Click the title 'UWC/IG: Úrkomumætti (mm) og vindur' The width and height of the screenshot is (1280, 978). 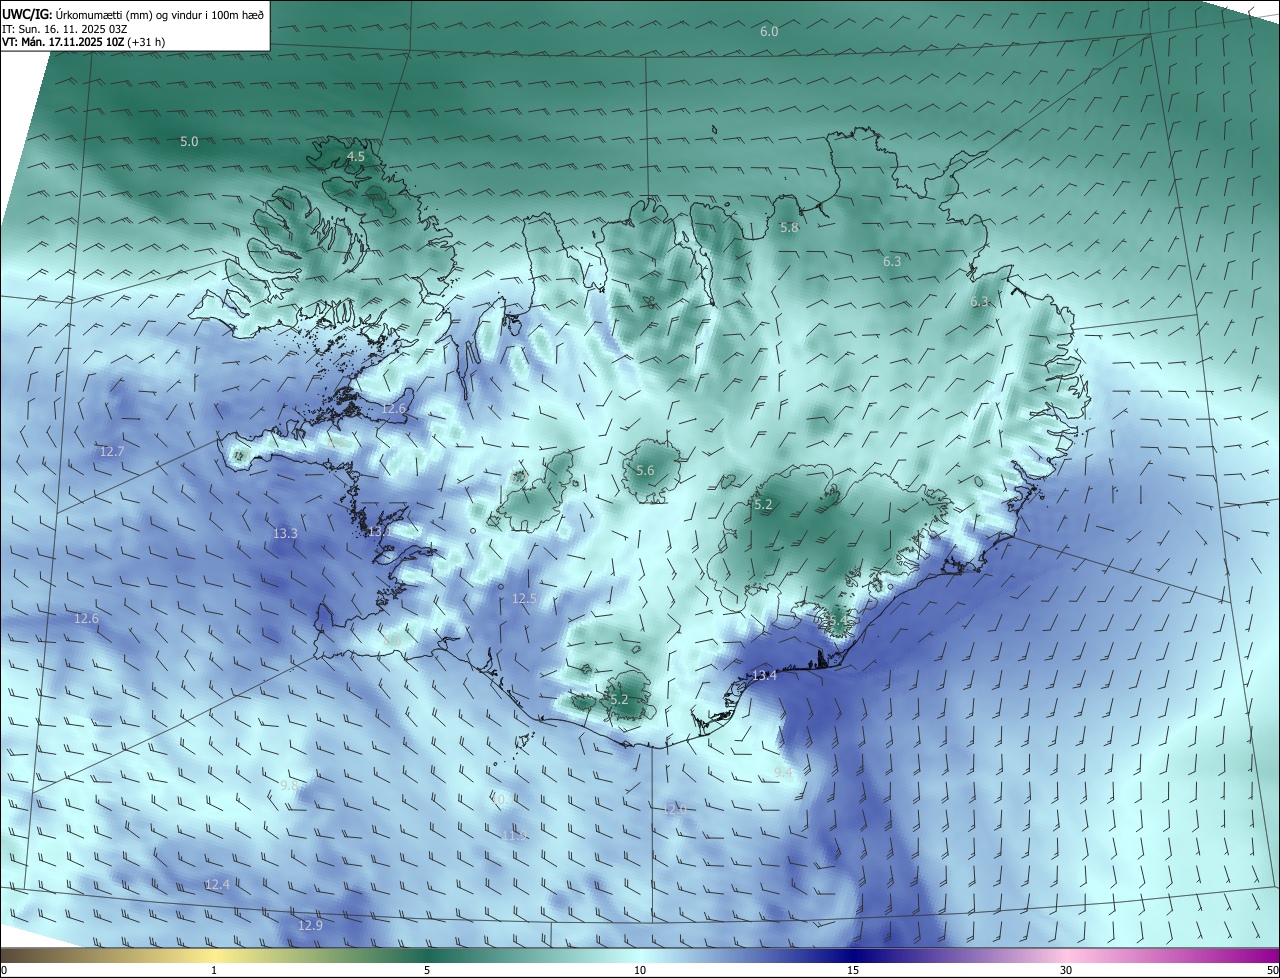point(133,14)
